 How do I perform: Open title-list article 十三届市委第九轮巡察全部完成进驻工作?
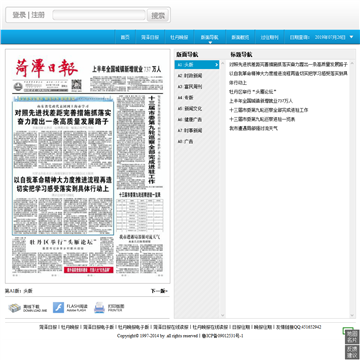[x=268, y=110]
